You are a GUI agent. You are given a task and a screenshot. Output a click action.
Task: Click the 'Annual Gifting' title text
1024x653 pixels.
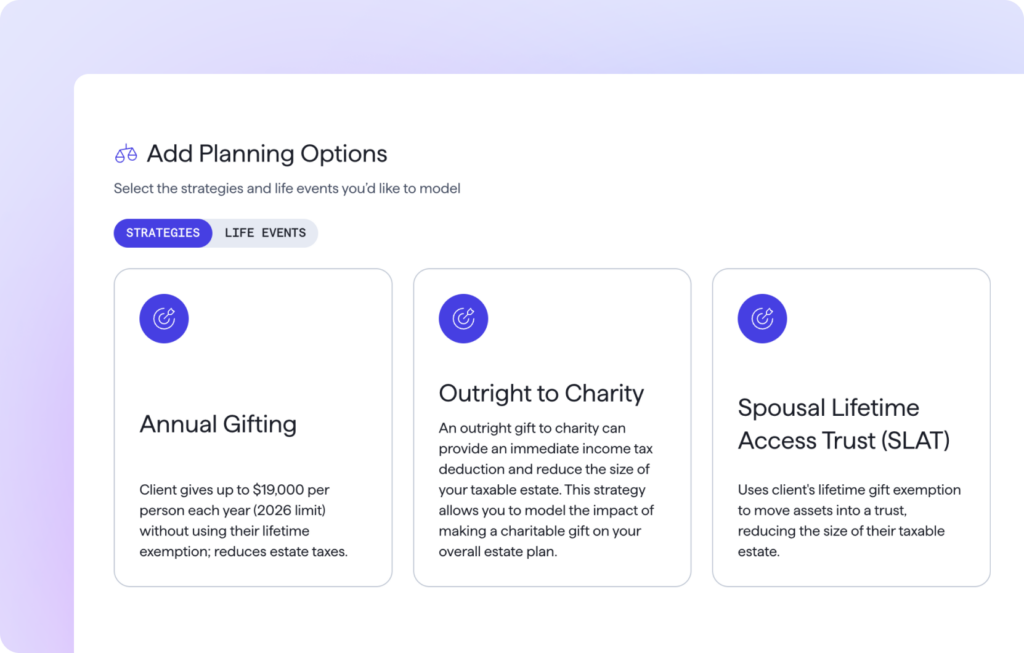218,424
